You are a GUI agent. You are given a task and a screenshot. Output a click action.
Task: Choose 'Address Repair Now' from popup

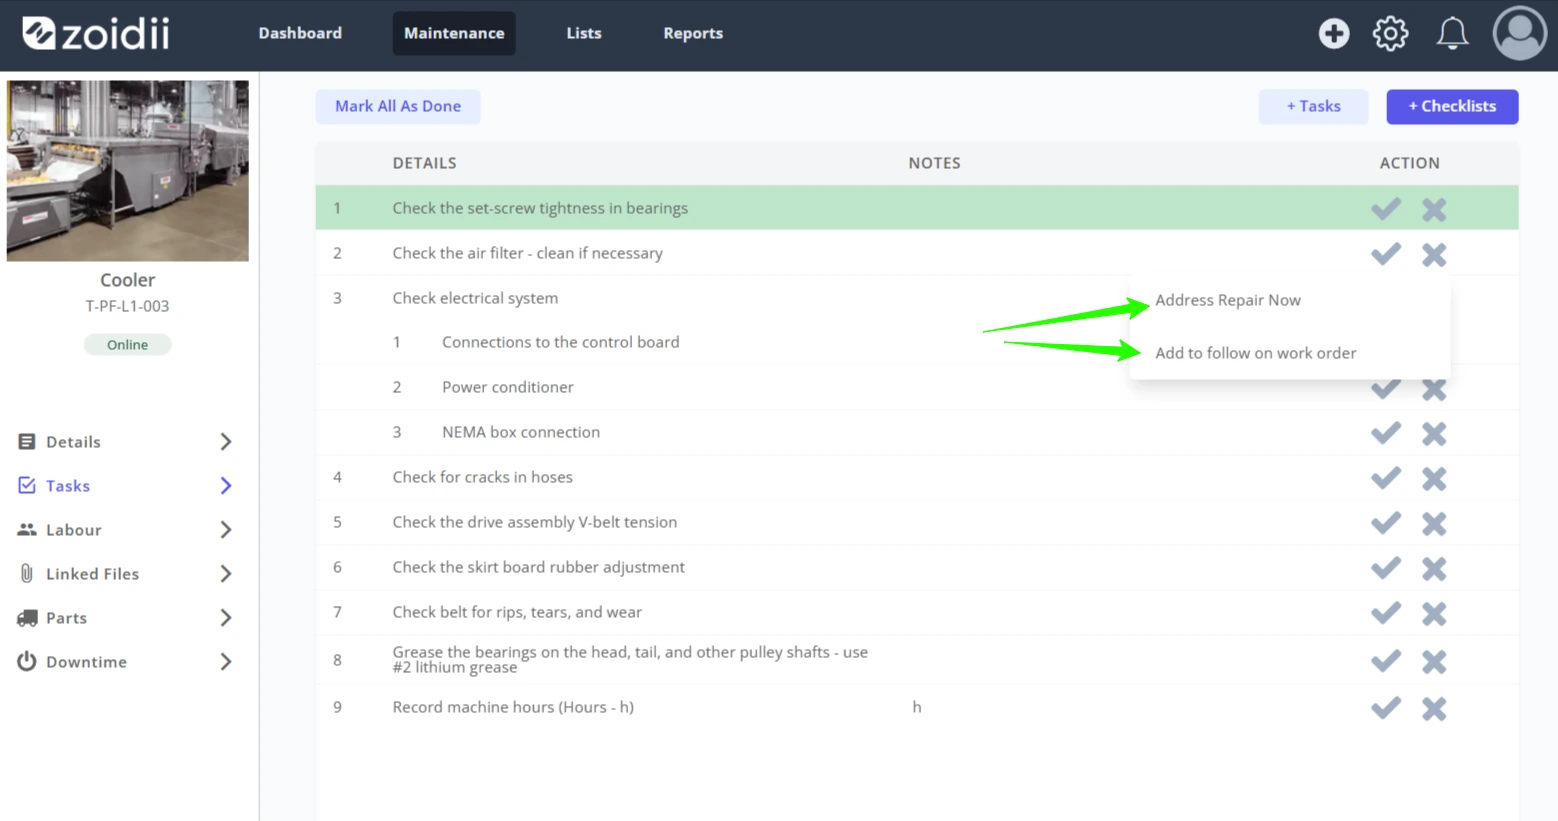coord(1228,300)
